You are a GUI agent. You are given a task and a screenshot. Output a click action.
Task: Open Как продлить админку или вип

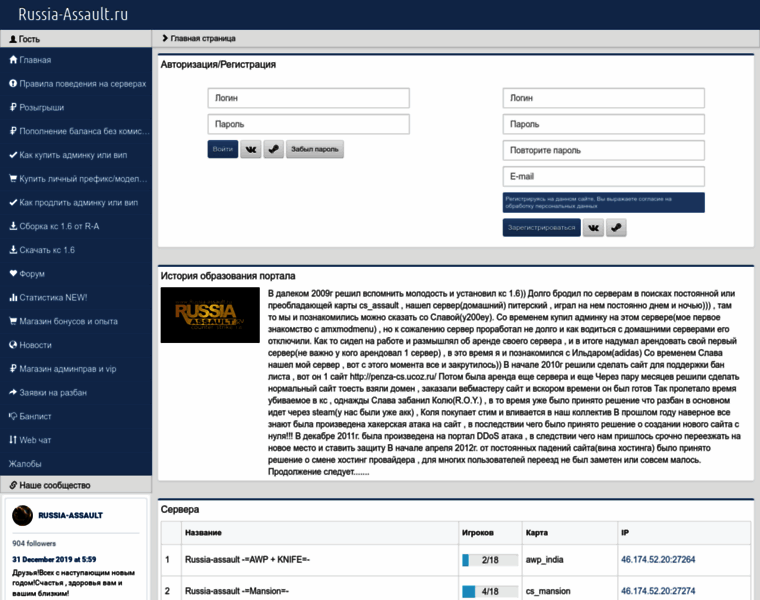click(74, 202)
